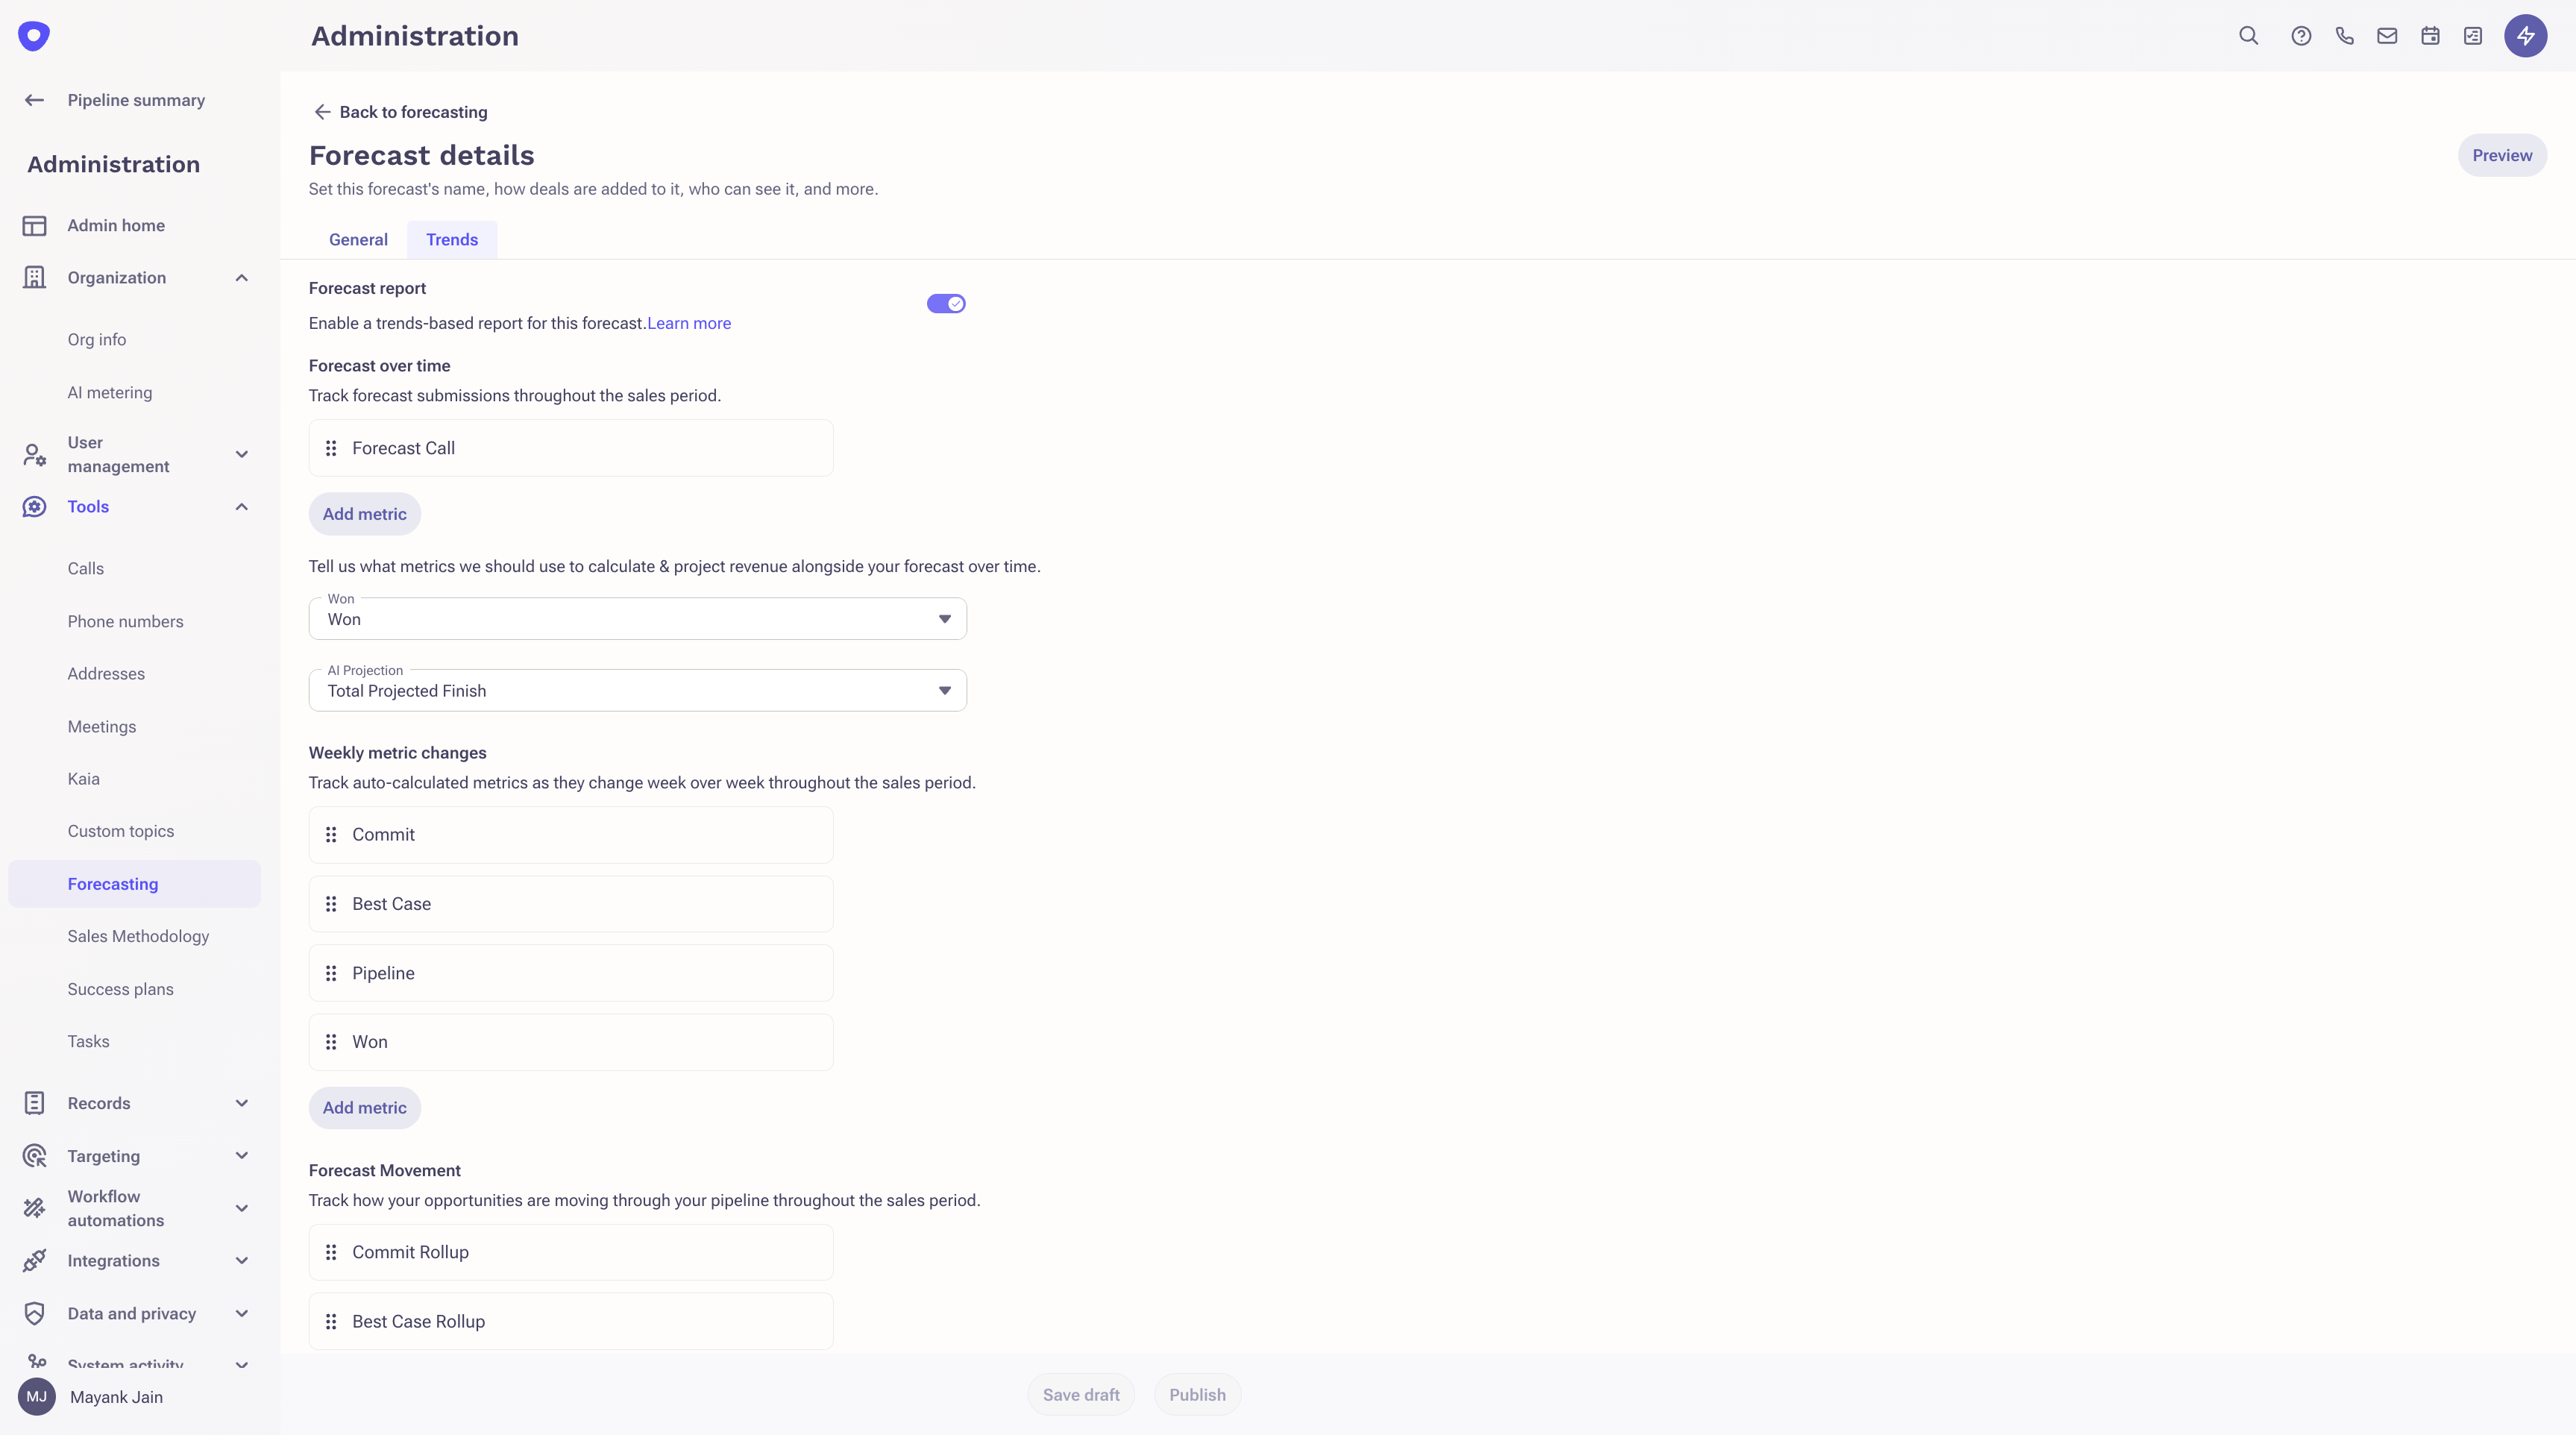
Task: Select the Trends tab
Action: (452, 240)
